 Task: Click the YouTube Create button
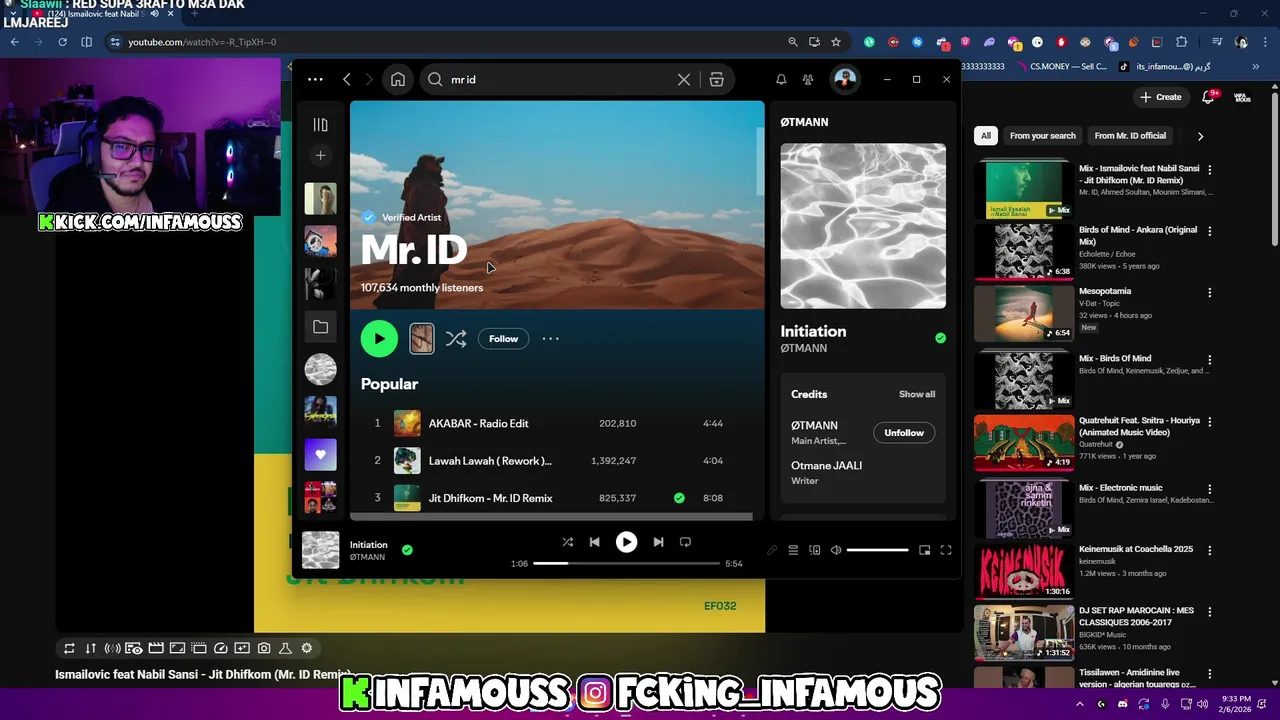click(x=1160, y=97)
